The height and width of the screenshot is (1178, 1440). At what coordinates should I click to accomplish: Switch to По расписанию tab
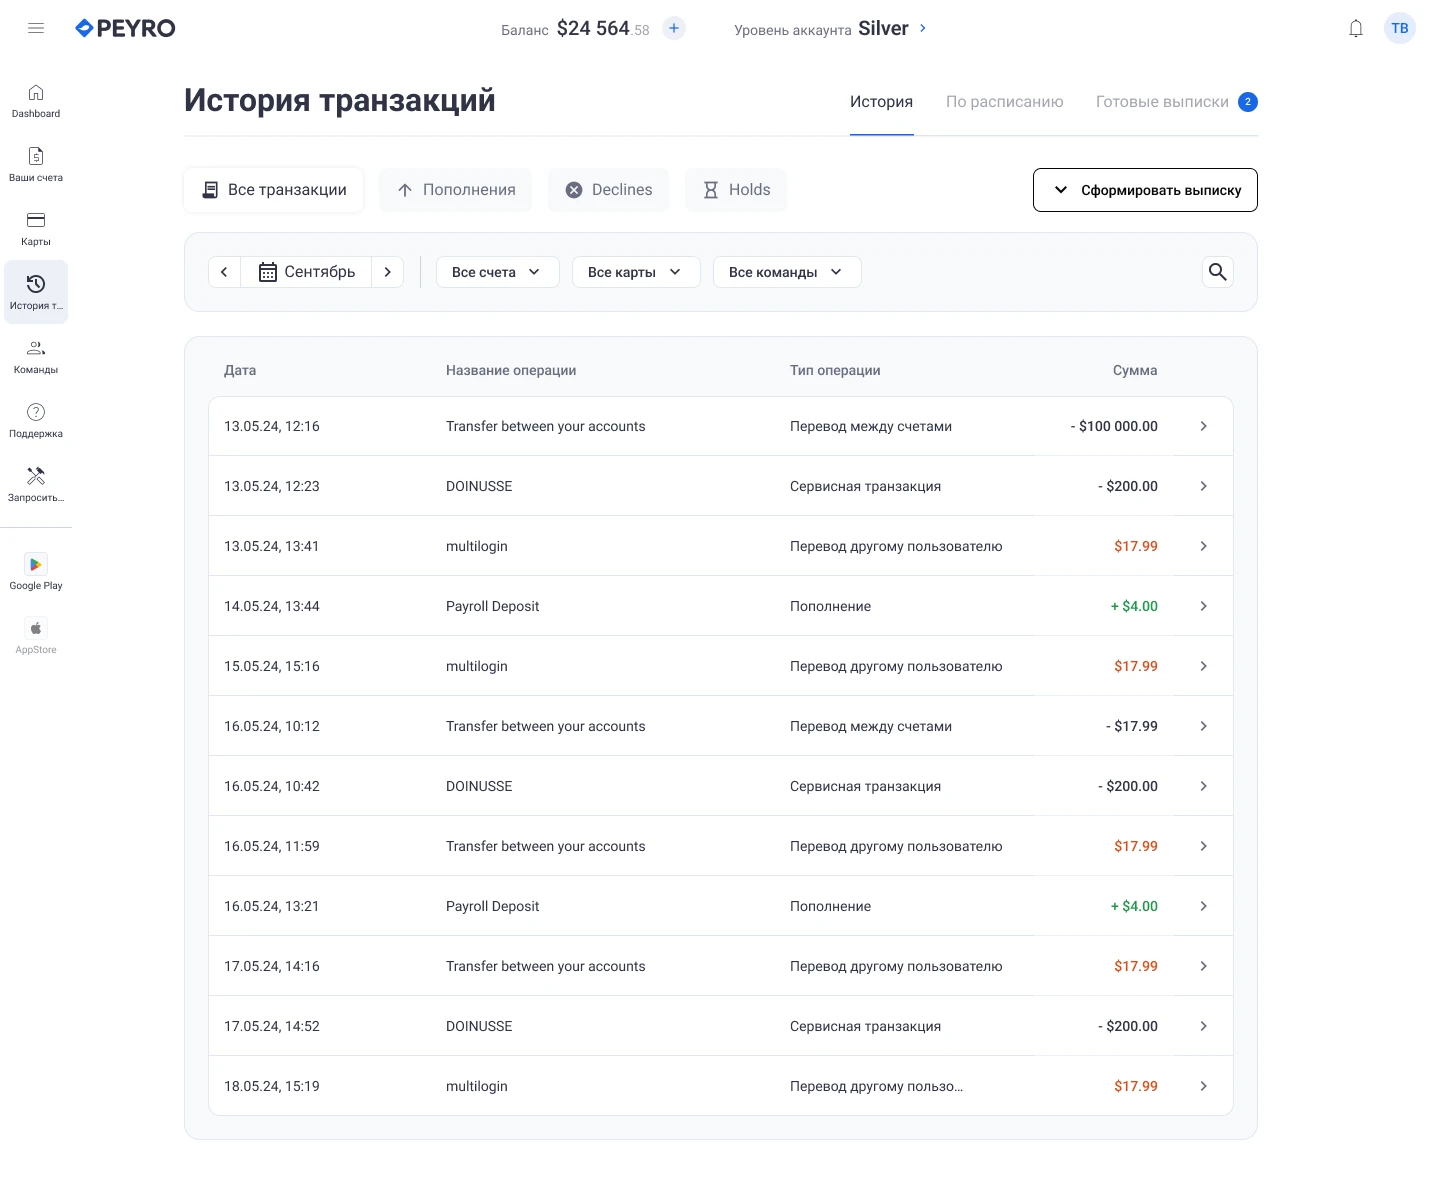point(1004,102)
